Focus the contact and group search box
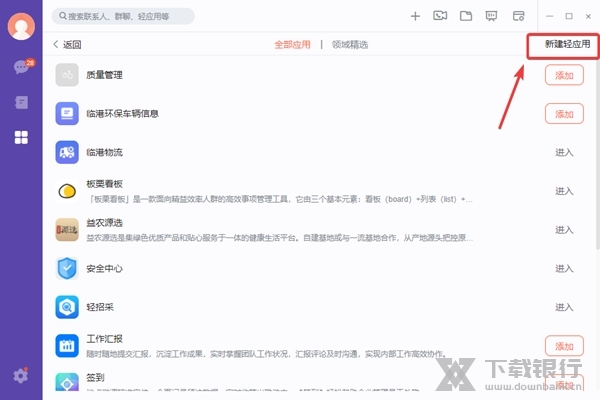 123,16
